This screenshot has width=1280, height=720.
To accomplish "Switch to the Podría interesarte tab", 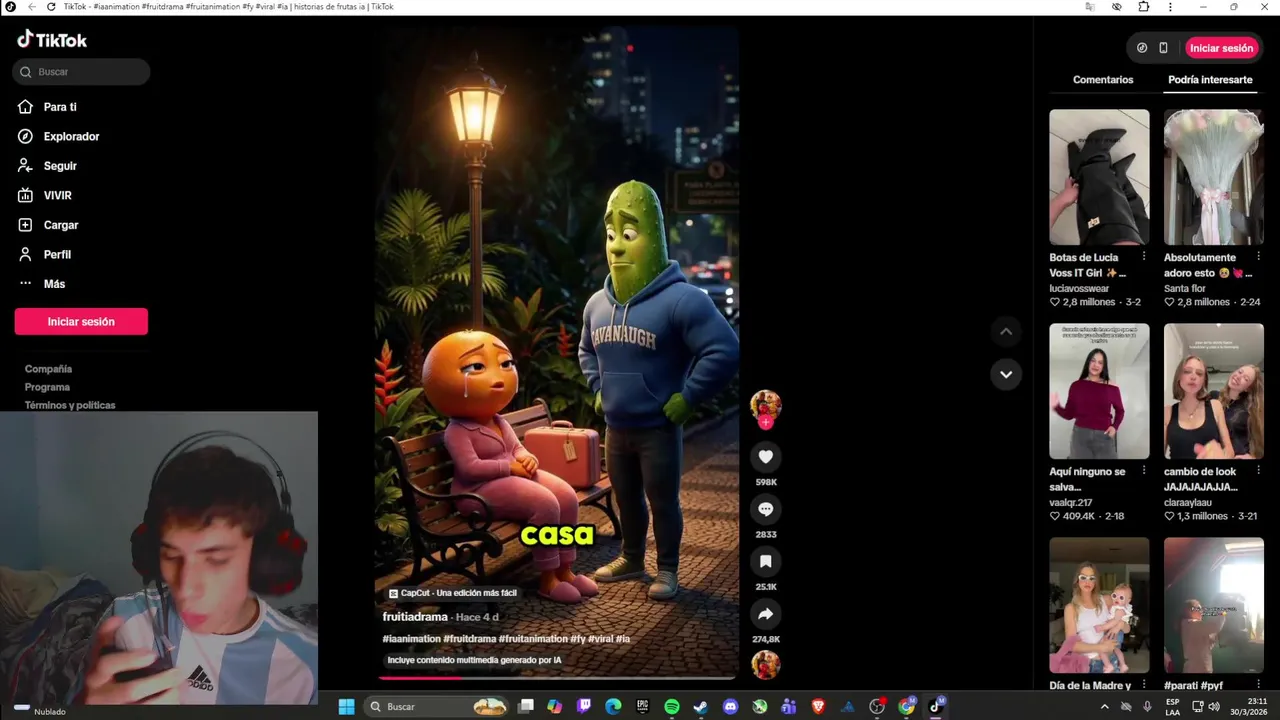I will (x=1210, y=80).
